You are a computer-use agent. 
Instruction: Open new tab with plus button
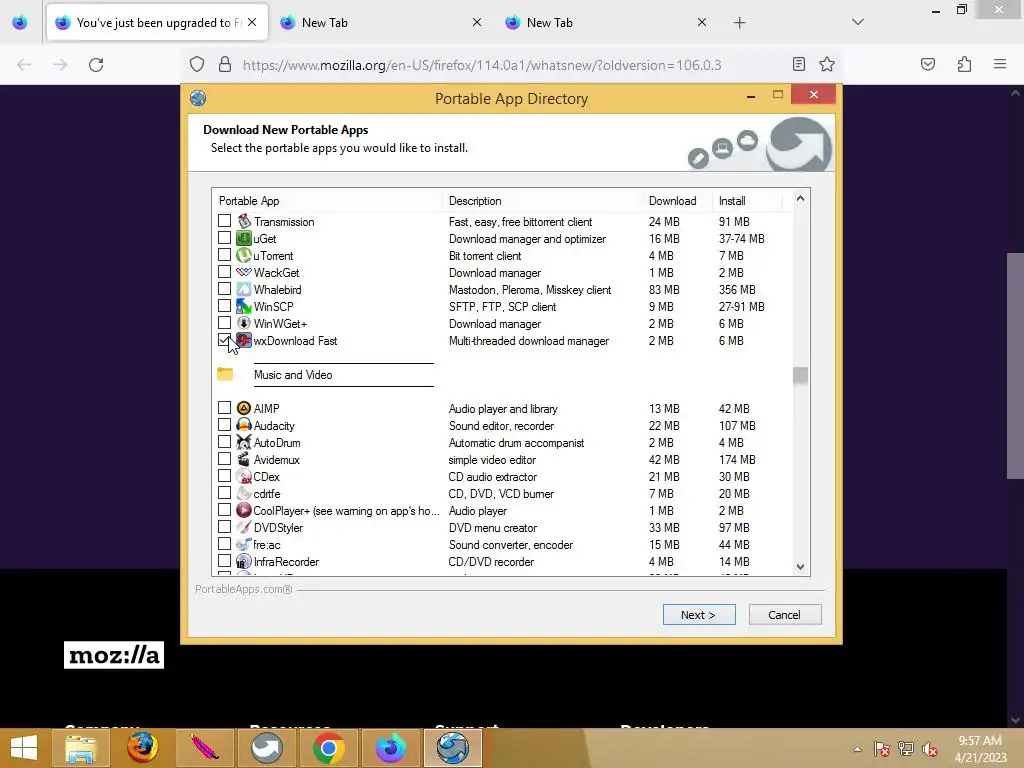(x=739, y=23)
